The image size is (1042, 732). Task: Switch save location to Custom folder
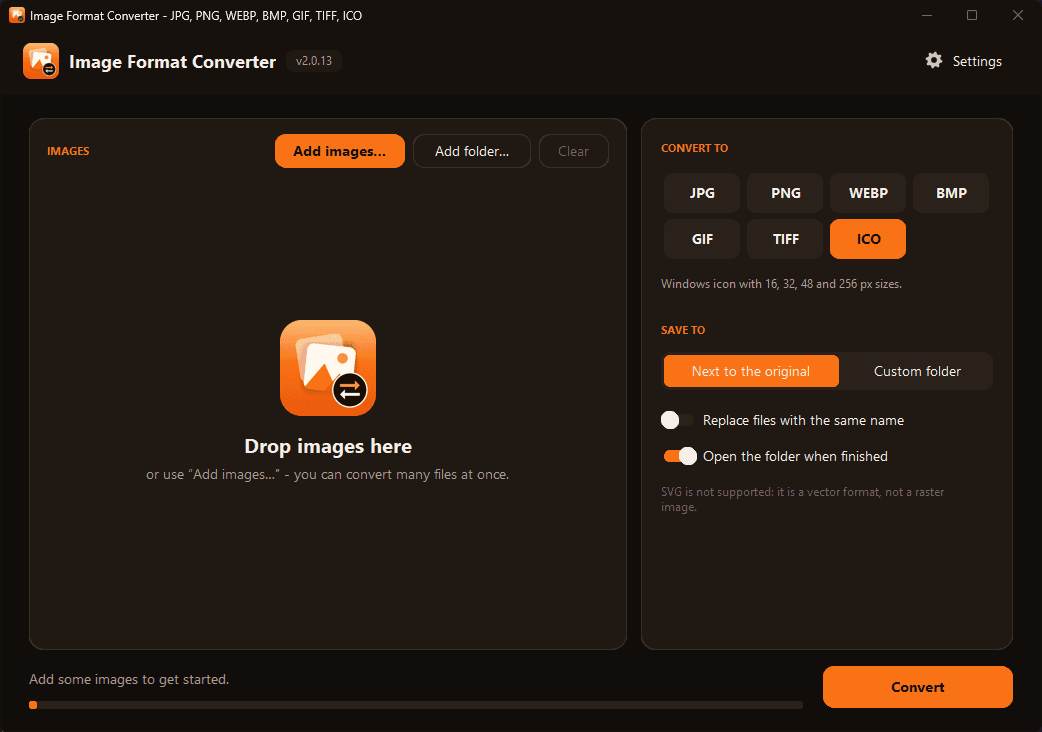pos(917,371)
